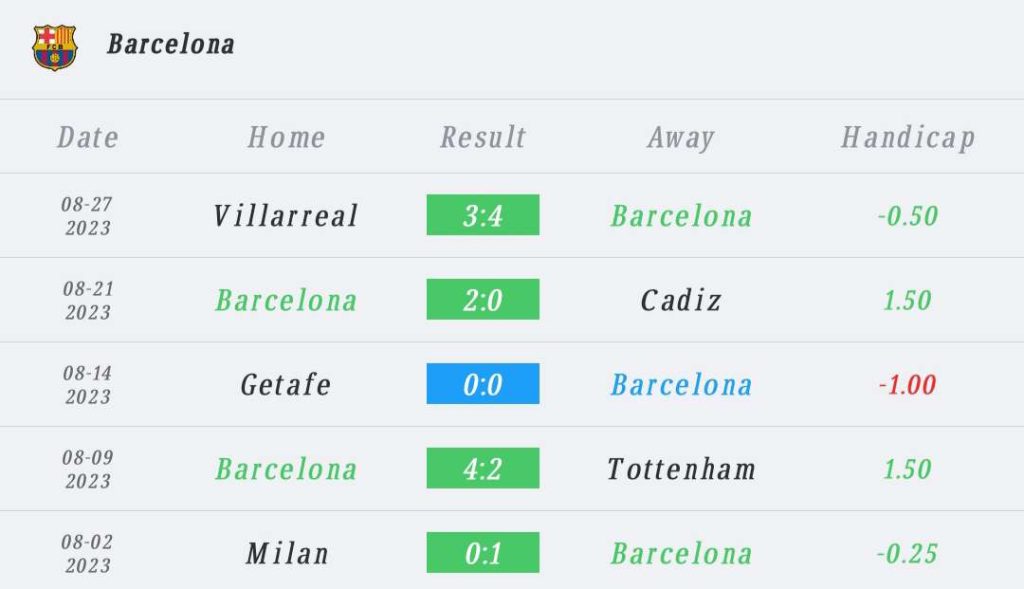Open the blue 0:0 Getafe result
This screenshot has height=589, width=1024.
(x=483, y=384)
